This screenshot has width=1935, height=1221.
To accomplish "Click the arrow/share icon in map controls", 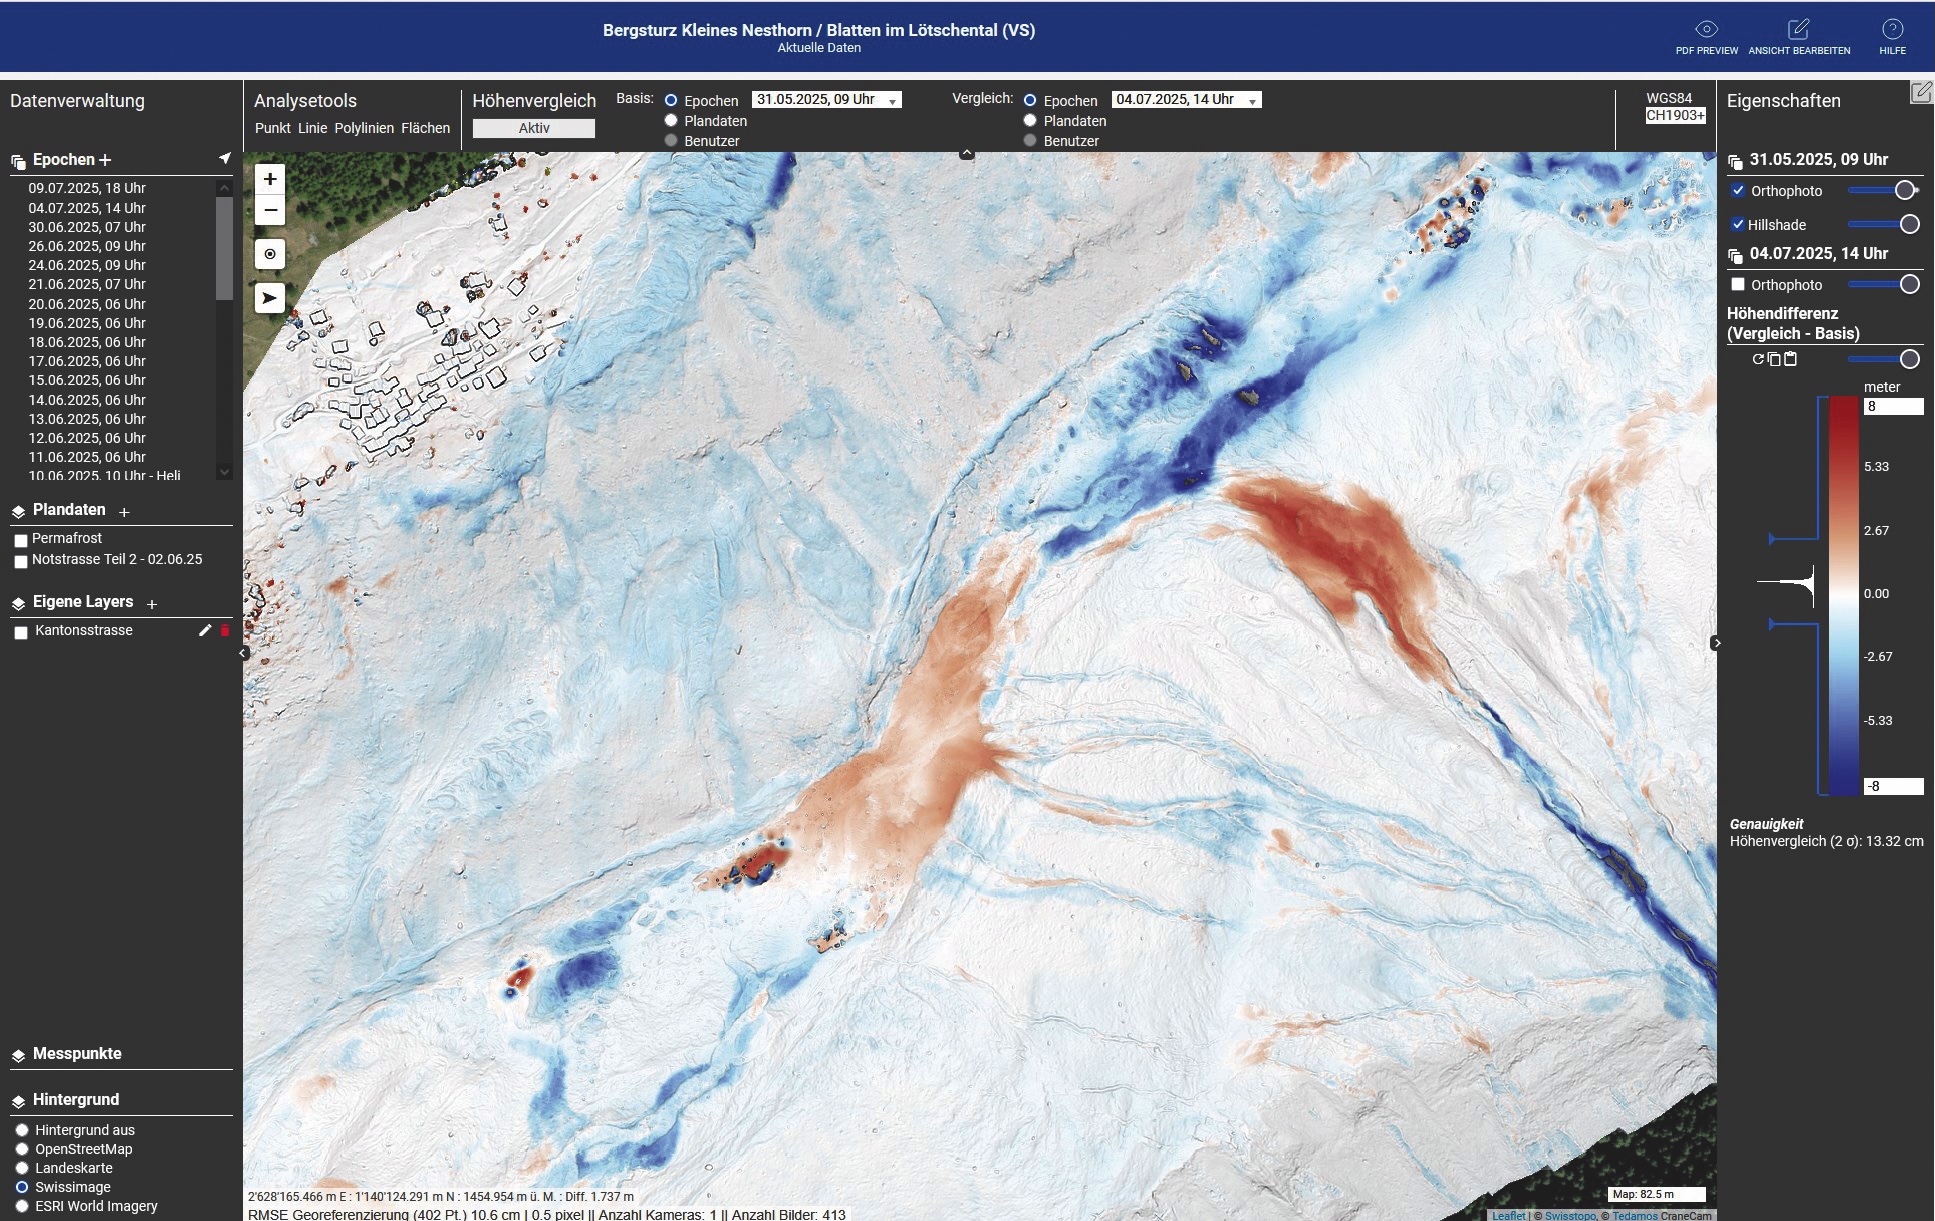I will pos(268,297).
